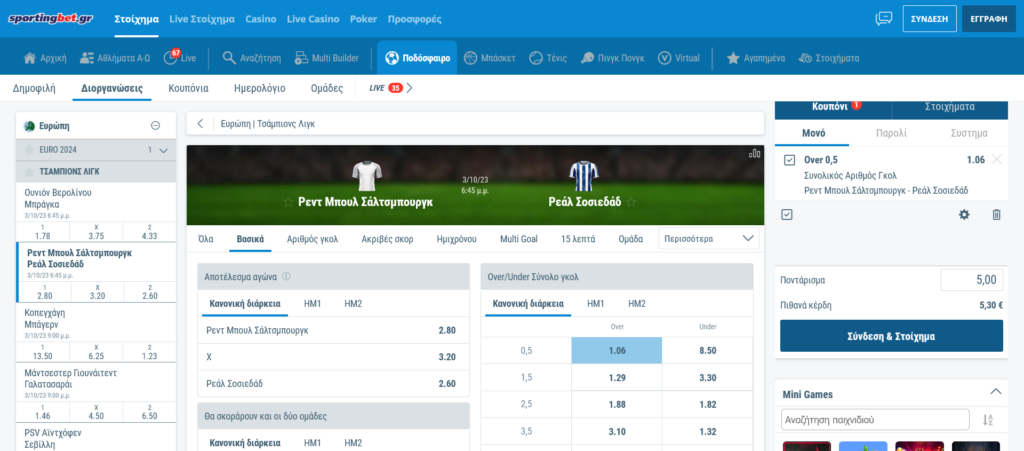Open Αναζήτηση search tool
The image size is (1024, 451).
(251, 58)
